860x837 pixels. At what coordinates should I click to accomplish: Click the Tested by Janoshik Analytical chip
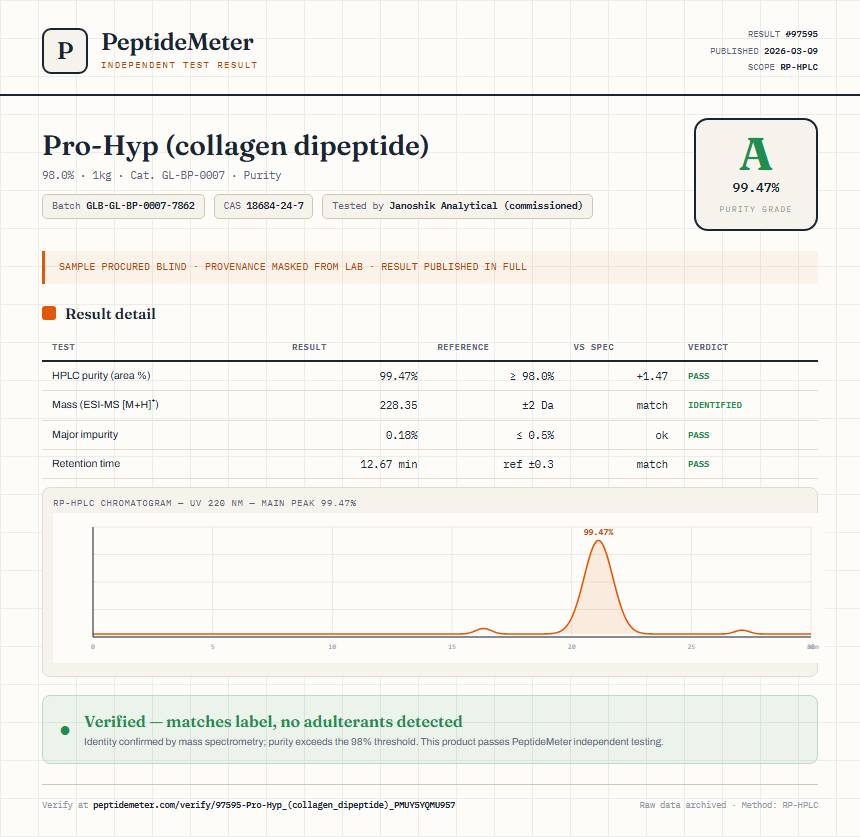coord(457,206)
